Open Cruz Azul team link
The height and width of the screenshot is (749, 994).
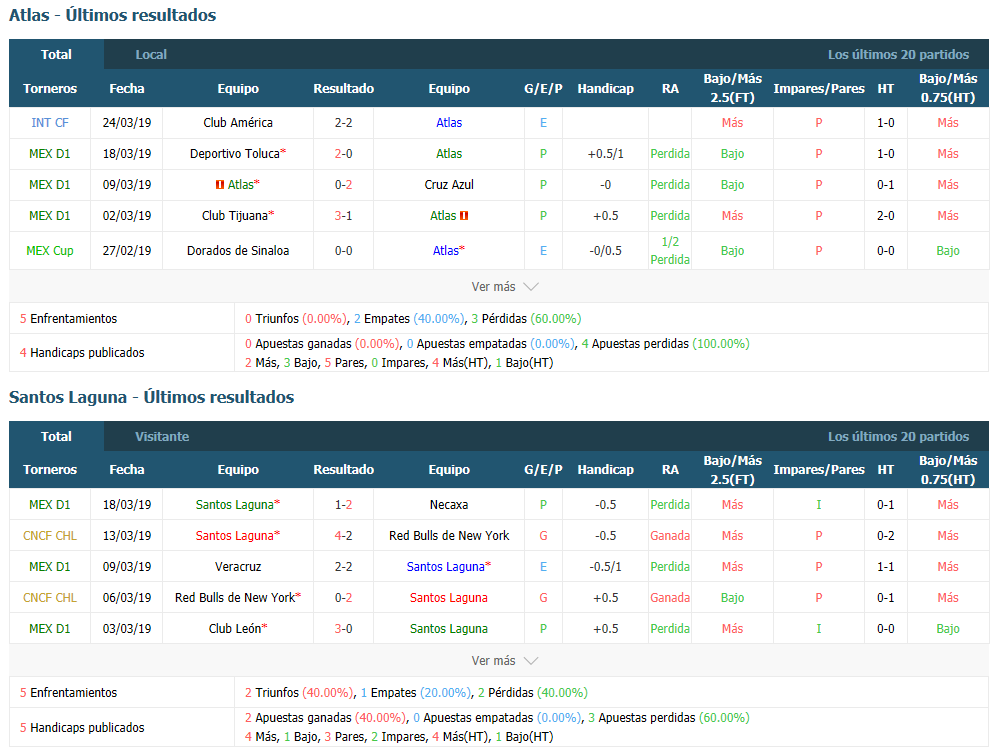pos(449,185)
